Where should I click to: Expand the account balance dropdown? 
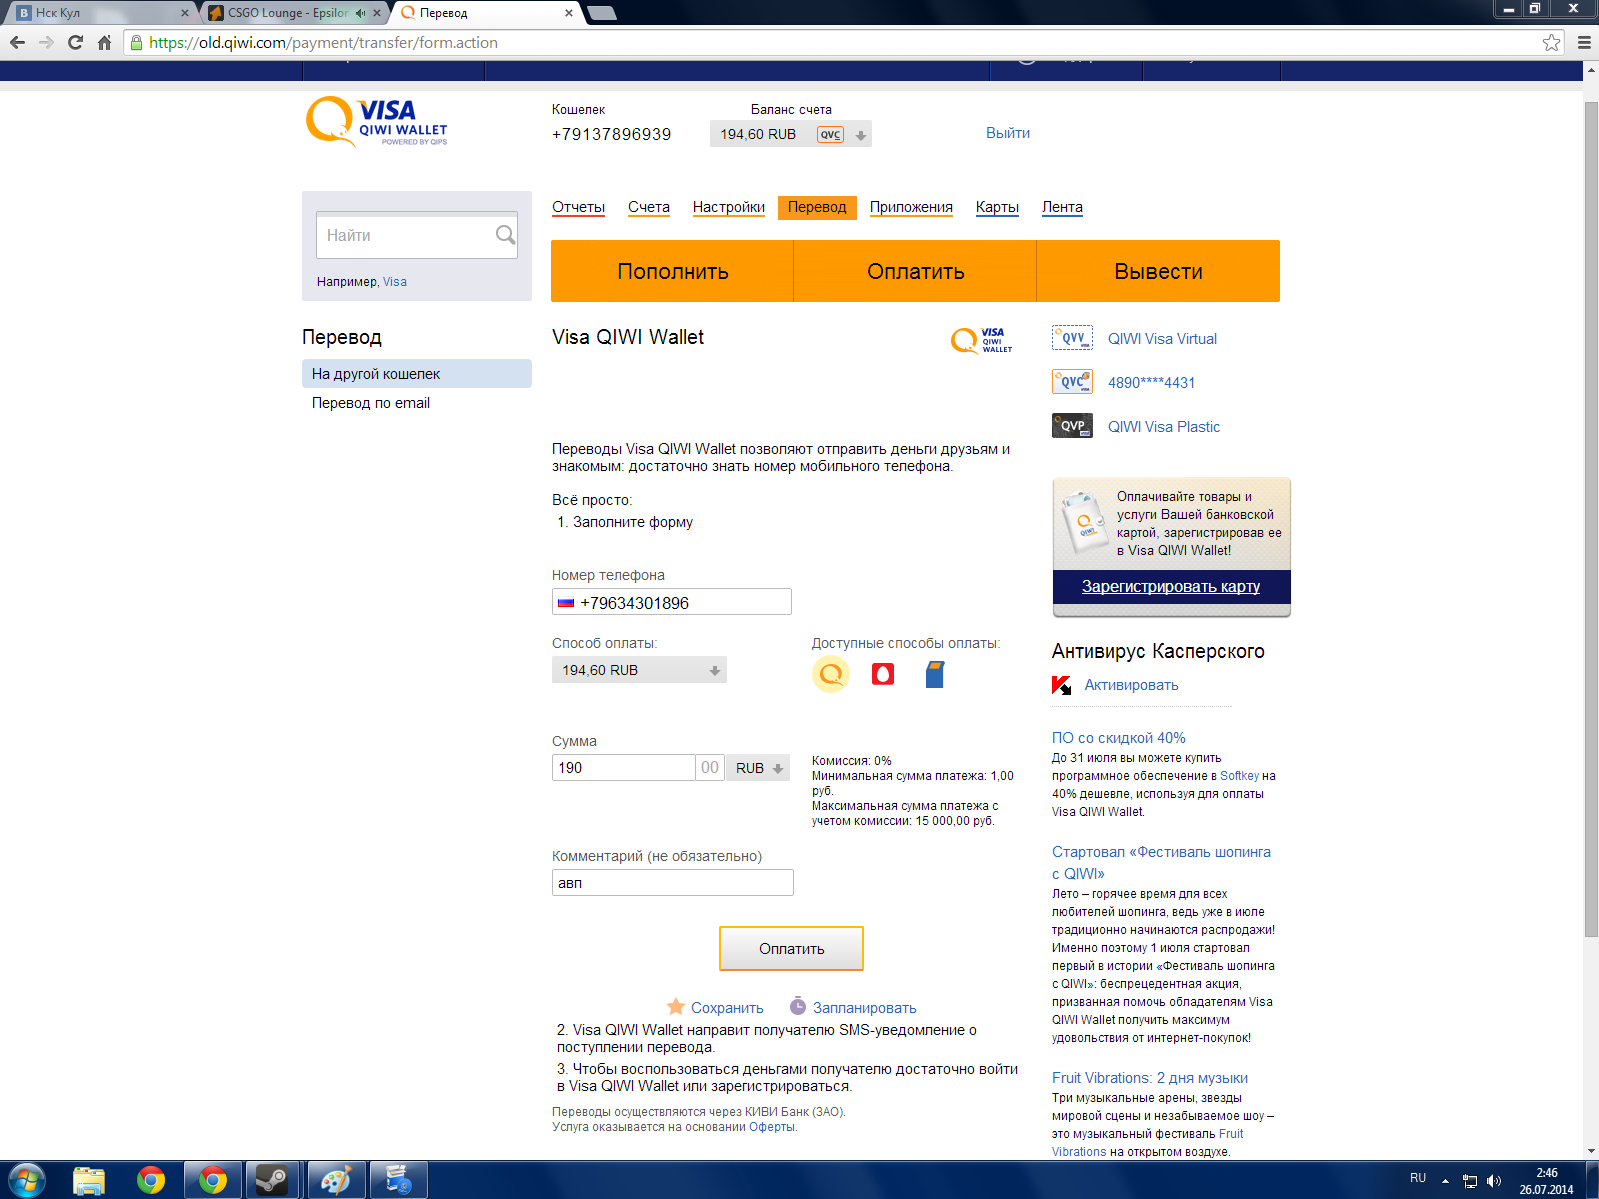pos(861,135)
